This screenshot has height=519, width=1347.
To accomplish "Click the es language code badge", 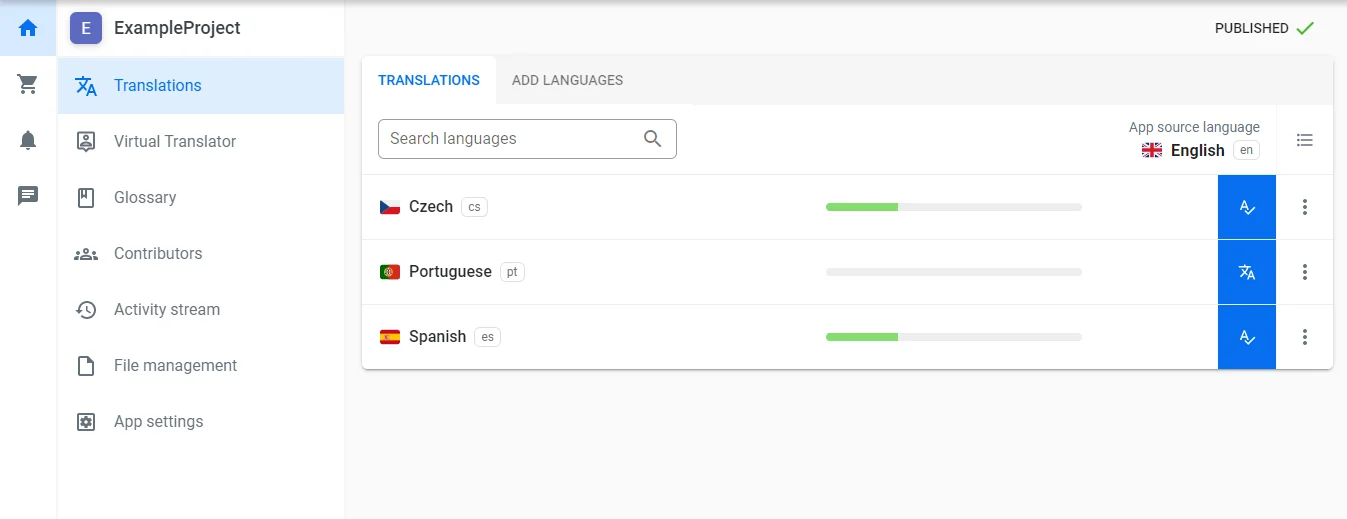I will [487, 337].
